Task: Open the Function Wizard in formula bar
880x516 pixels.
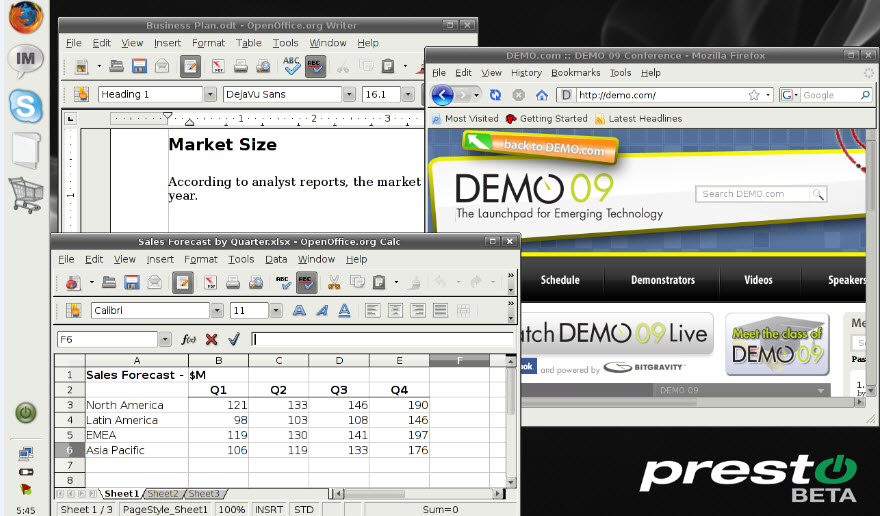Action: pyautogui.click(x=189, y=340)
